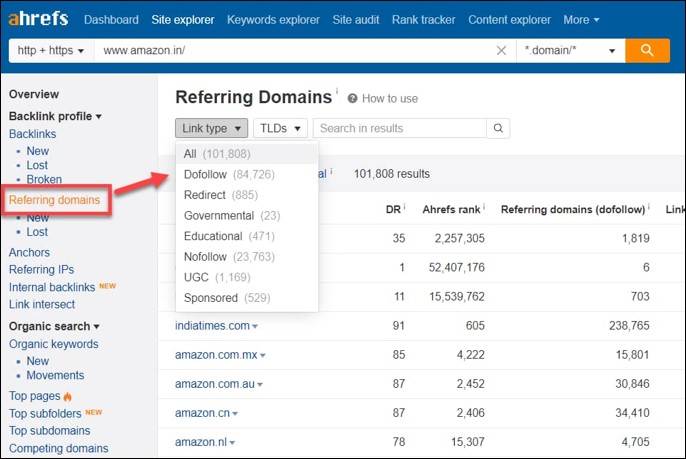
Task: Click the fire icon beside Top pages
Action: pyautogui.click(x=67, y=396)
